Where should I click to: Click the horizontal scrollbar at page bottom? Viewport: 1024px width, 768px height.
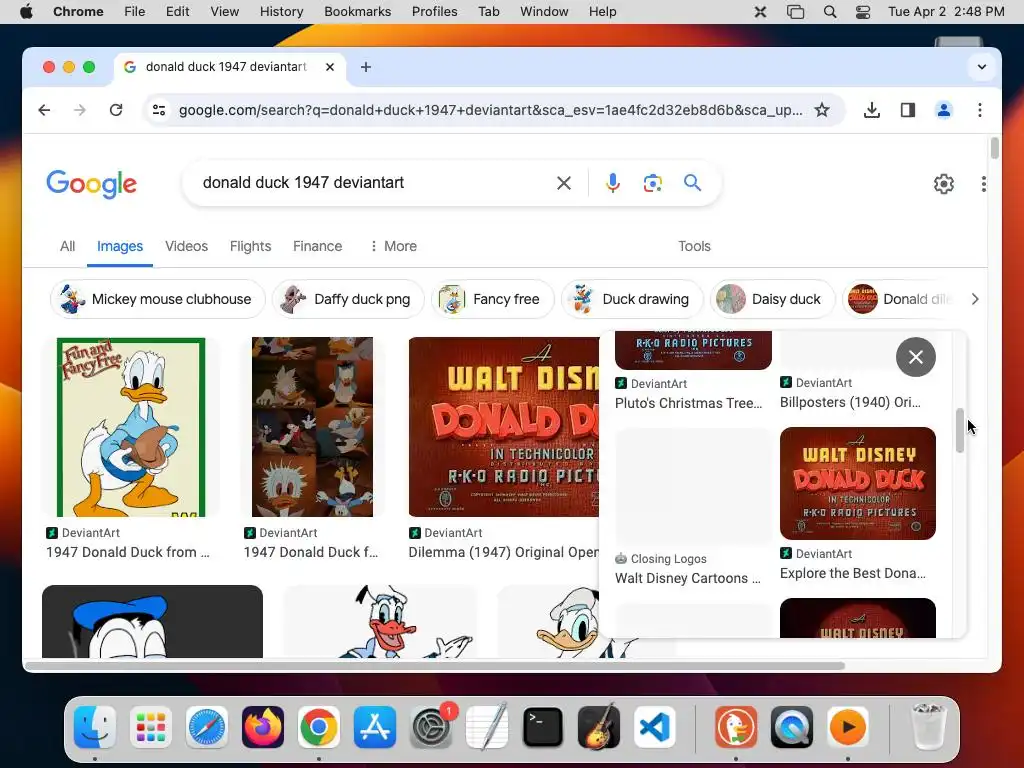click(435, 666)
